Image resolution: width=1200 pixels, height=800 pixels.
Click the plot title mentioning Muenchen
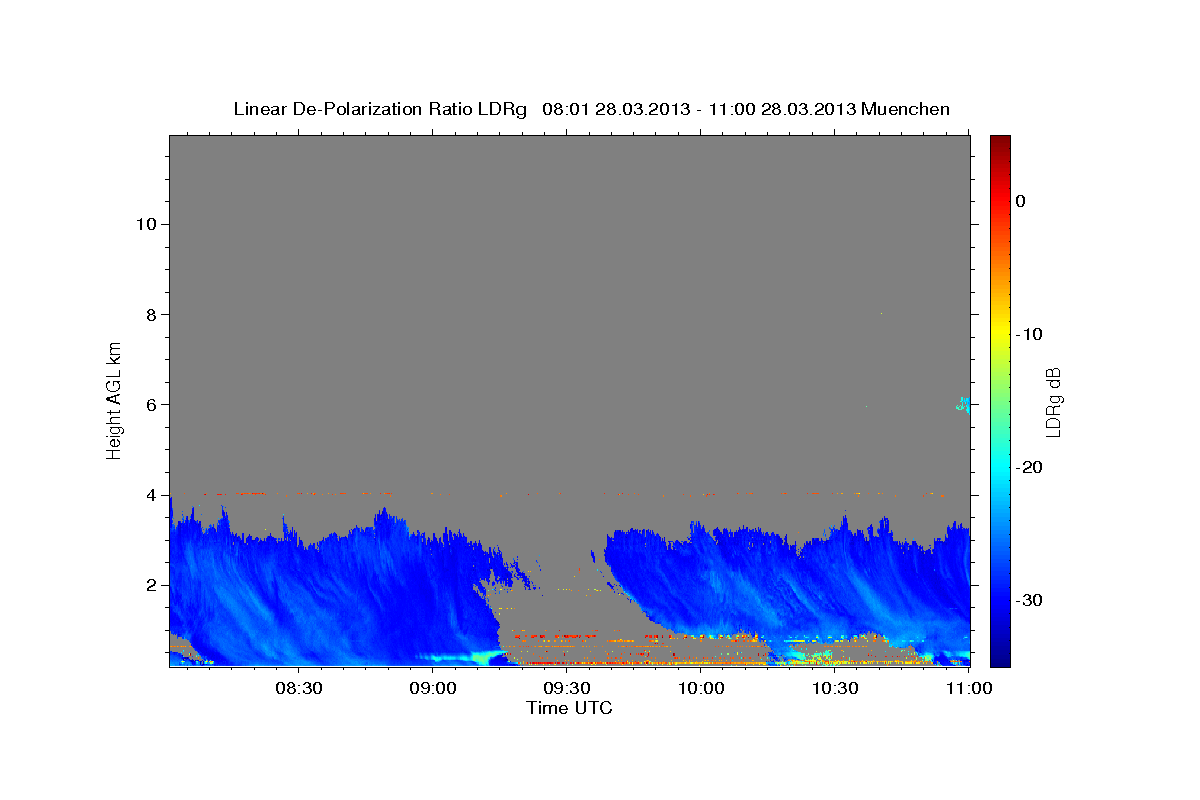coord(591,109)
